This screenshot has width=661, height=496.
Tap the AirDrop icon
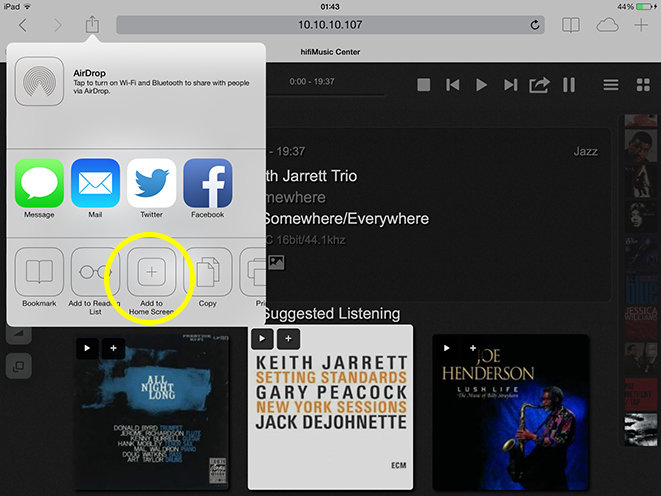[39, 81]
